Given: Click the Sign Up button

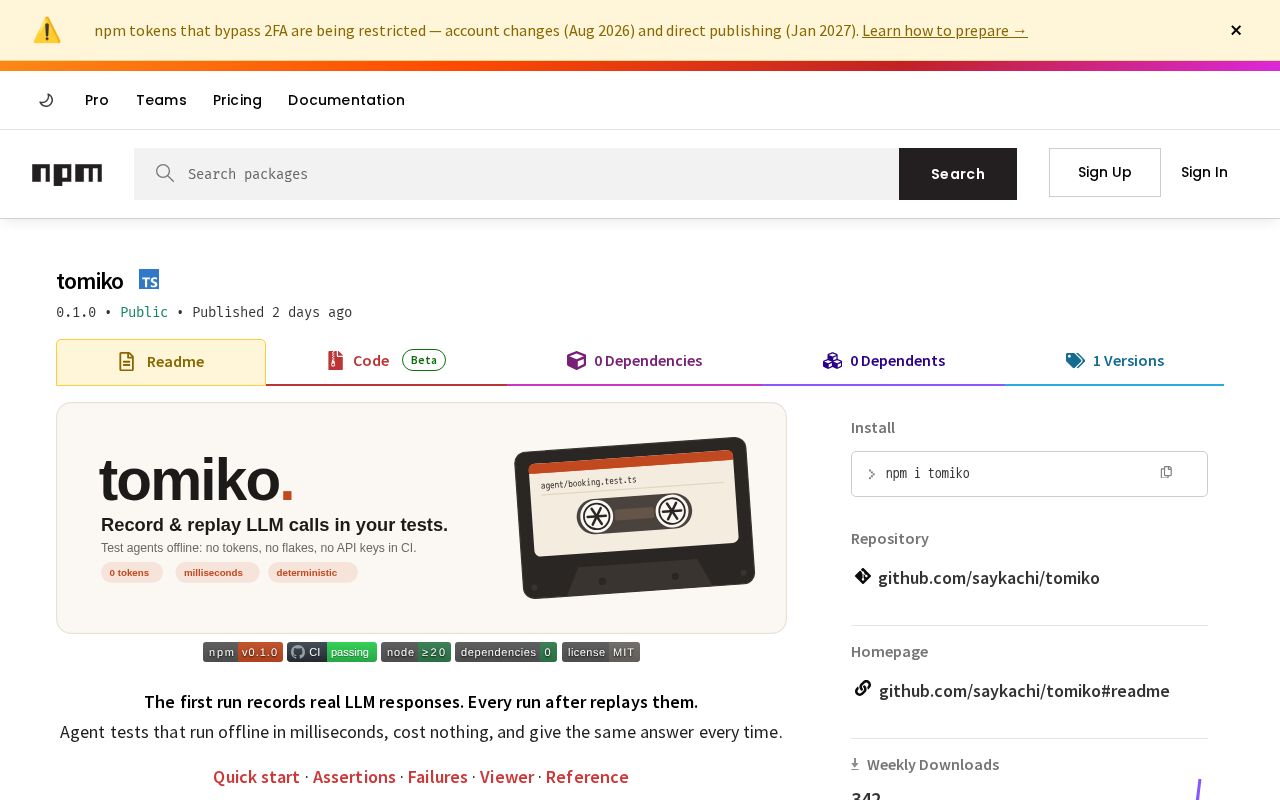Looking at the screenshot, I should coord(1105,172).
